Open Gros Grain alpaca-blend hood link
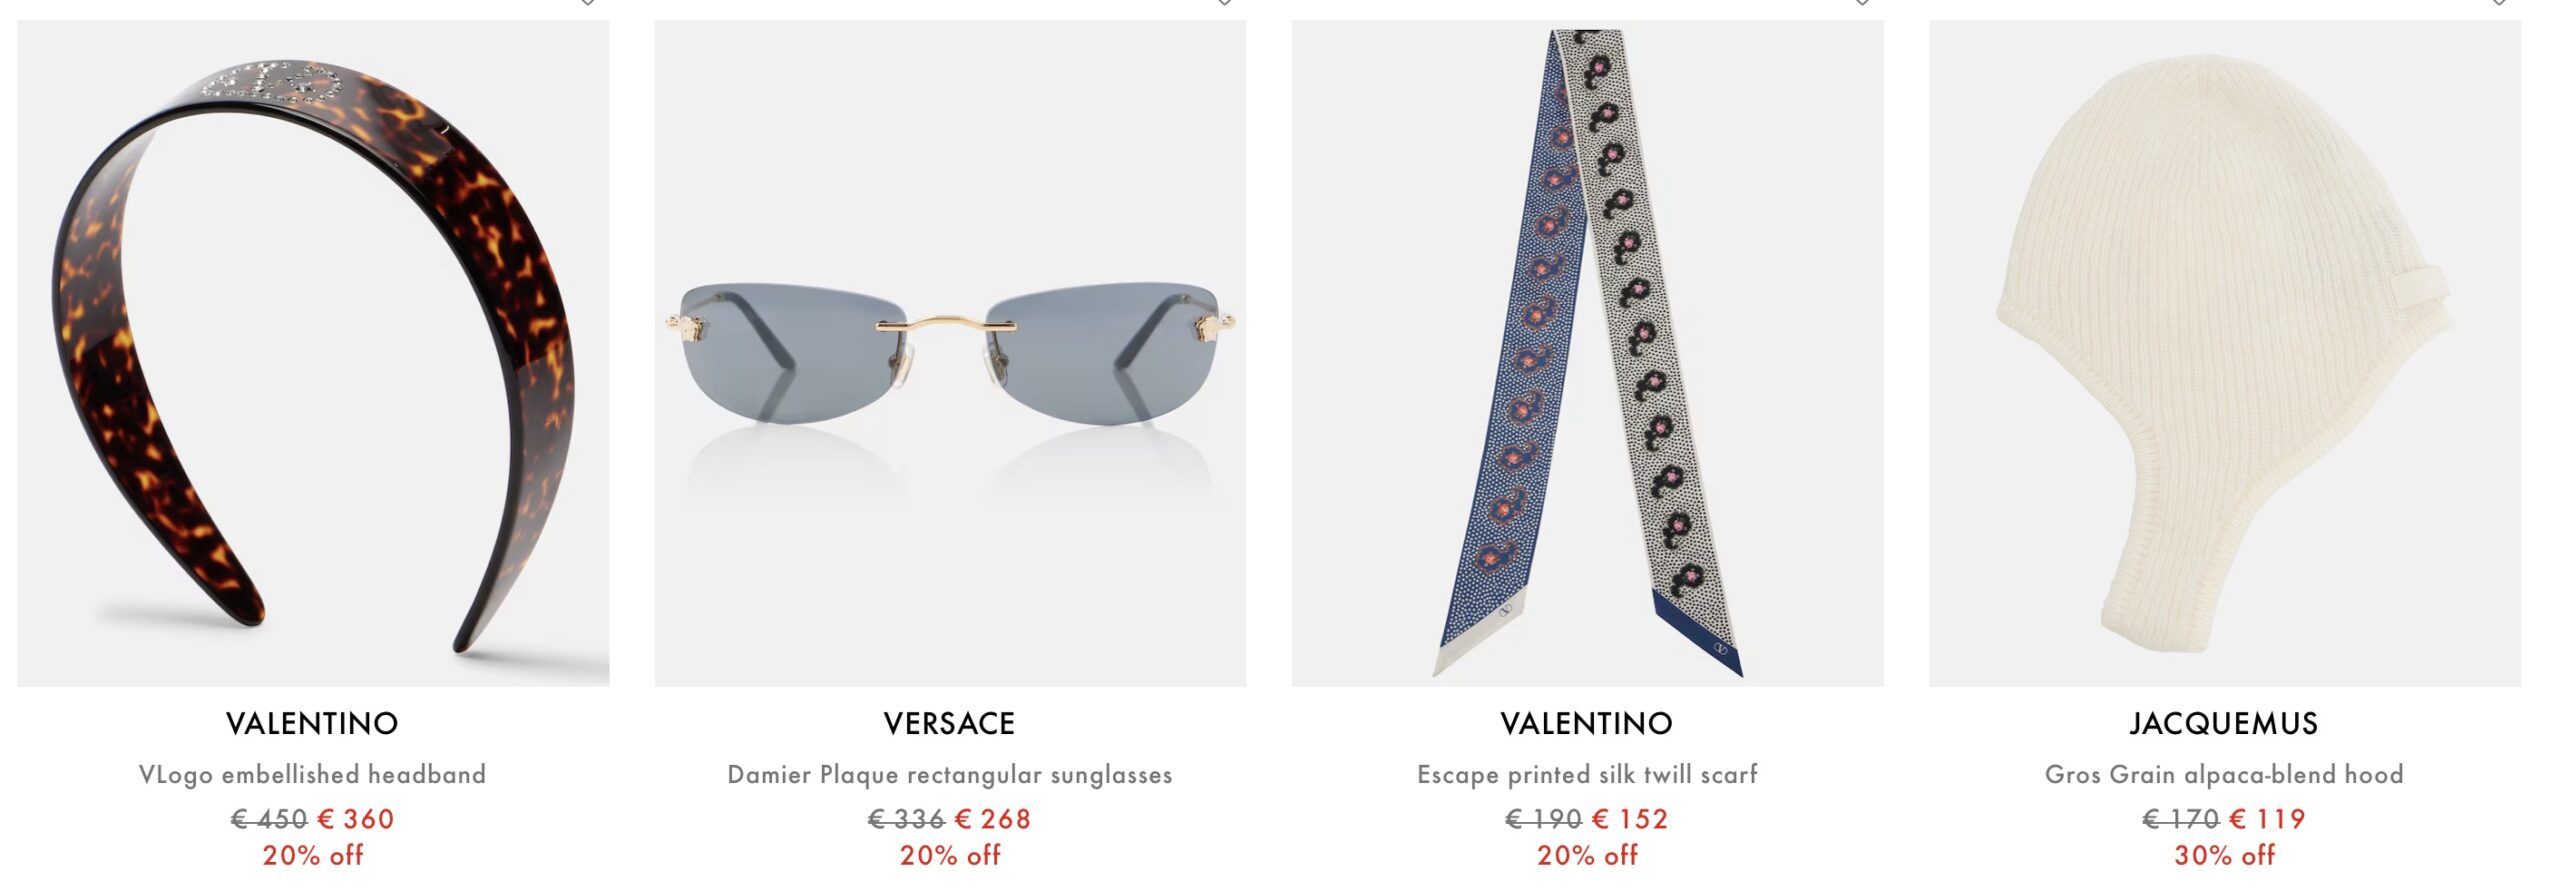The width and height of the screenshot is (2560, 891). click(2224, 774)
